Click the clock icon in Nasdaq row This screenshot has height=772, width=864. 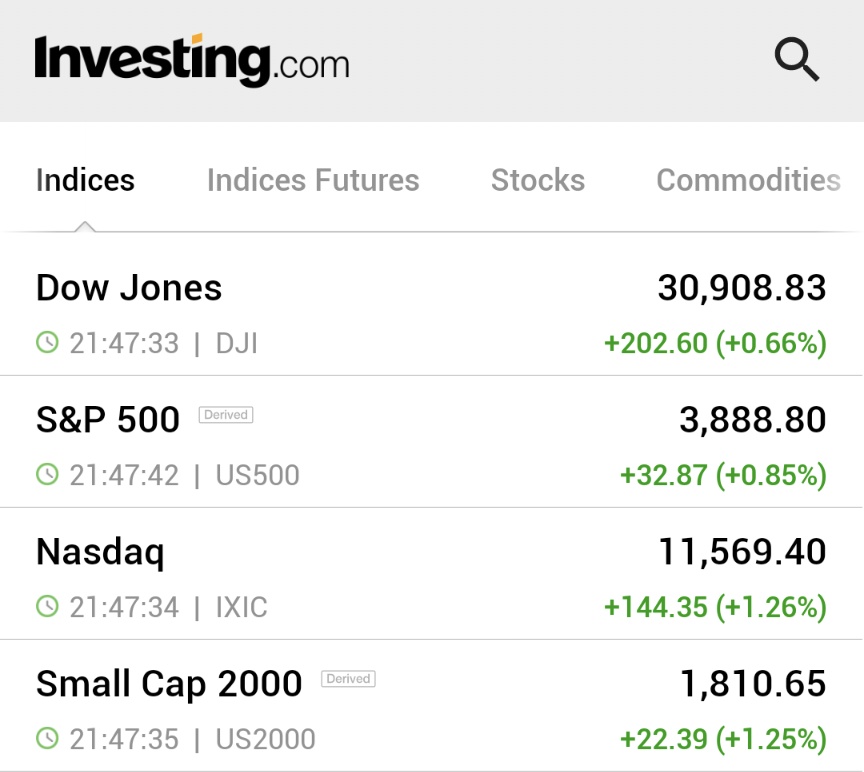pos(47,606)
